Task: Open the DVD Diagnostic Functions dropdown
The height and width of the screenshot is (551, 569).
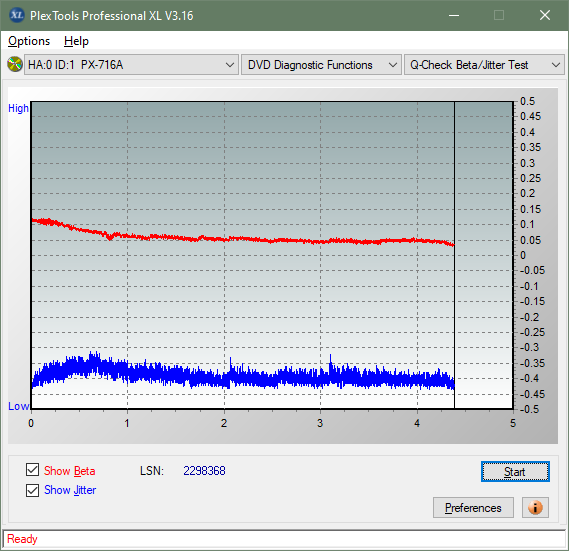Action: [x=321, y=65]
